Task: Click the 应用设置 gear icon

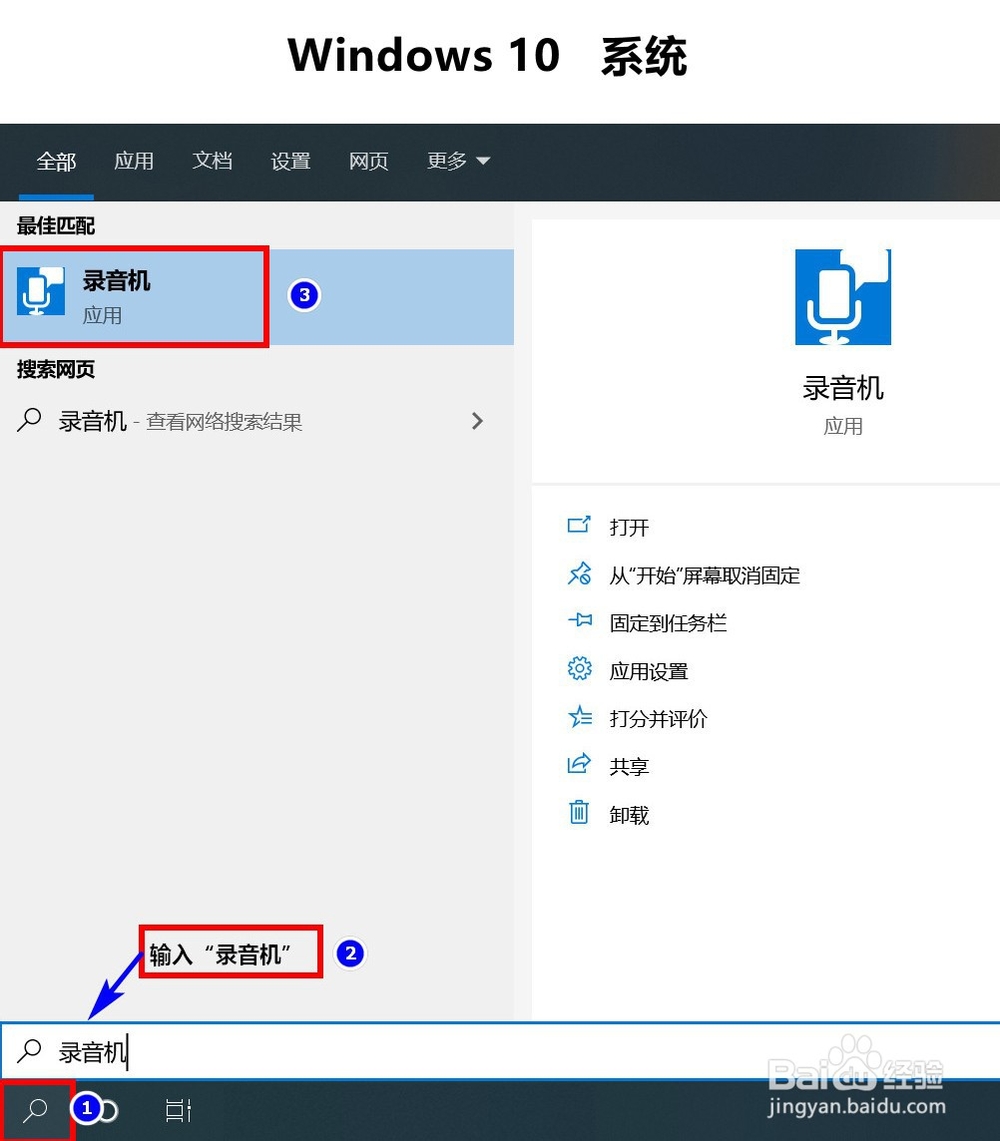Action: click(x=579, y=669)
